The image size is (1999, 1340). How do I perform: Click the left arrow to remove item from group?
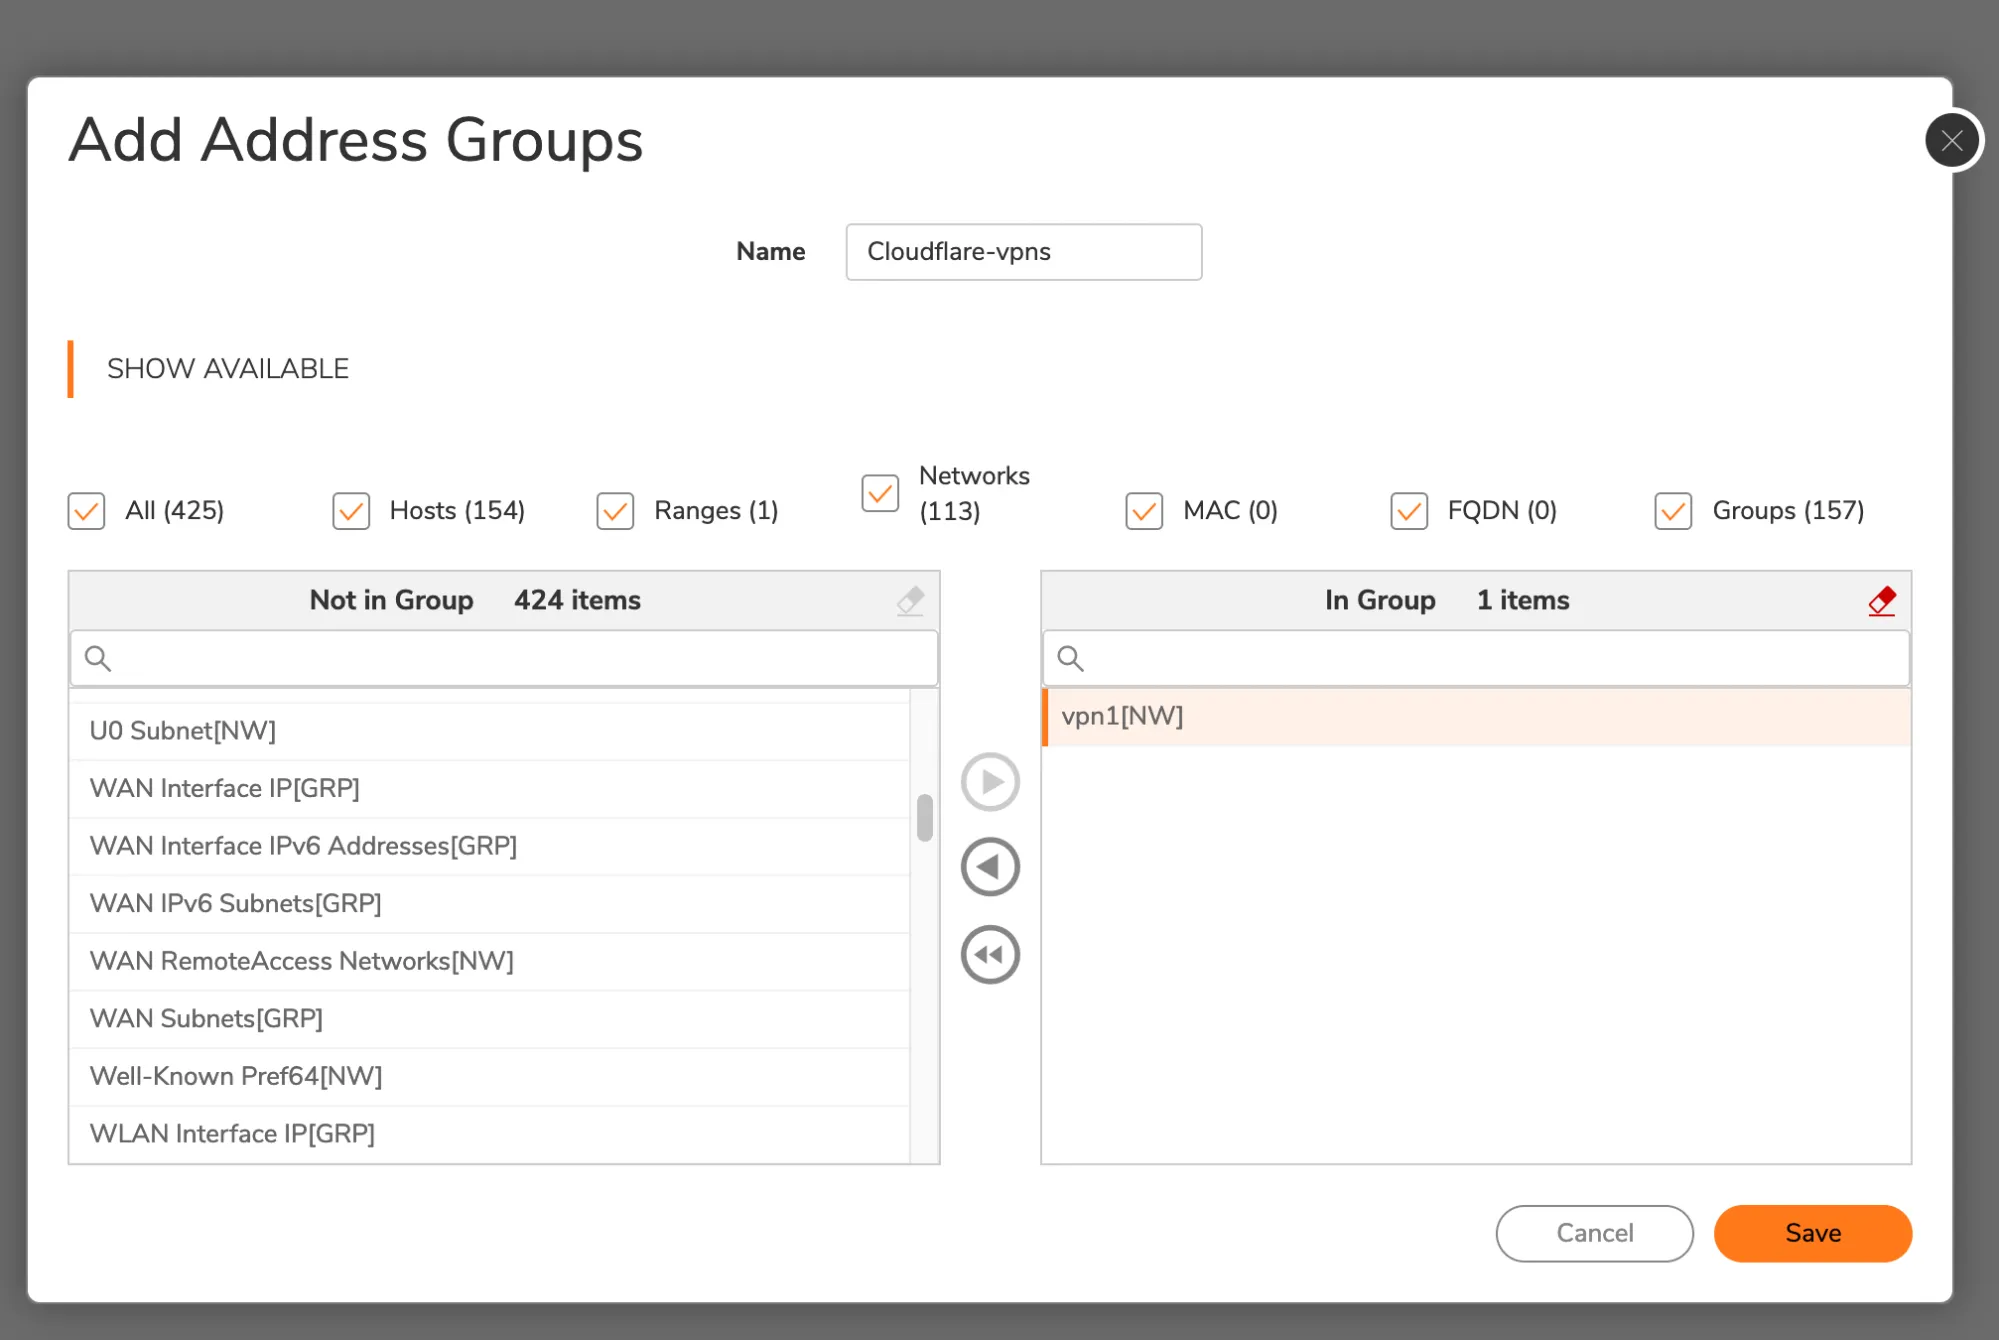pyautogui.click(x=989, y=866)
